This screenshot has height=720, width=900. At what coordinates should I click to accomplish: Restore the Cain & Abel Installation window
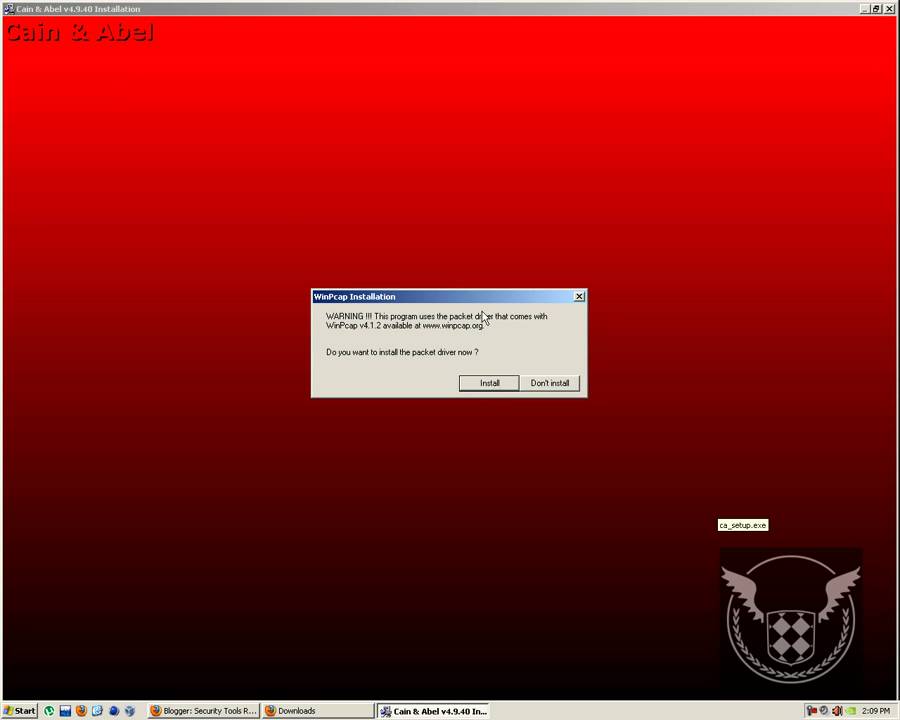pyautogui.click(x=876, y=9)
